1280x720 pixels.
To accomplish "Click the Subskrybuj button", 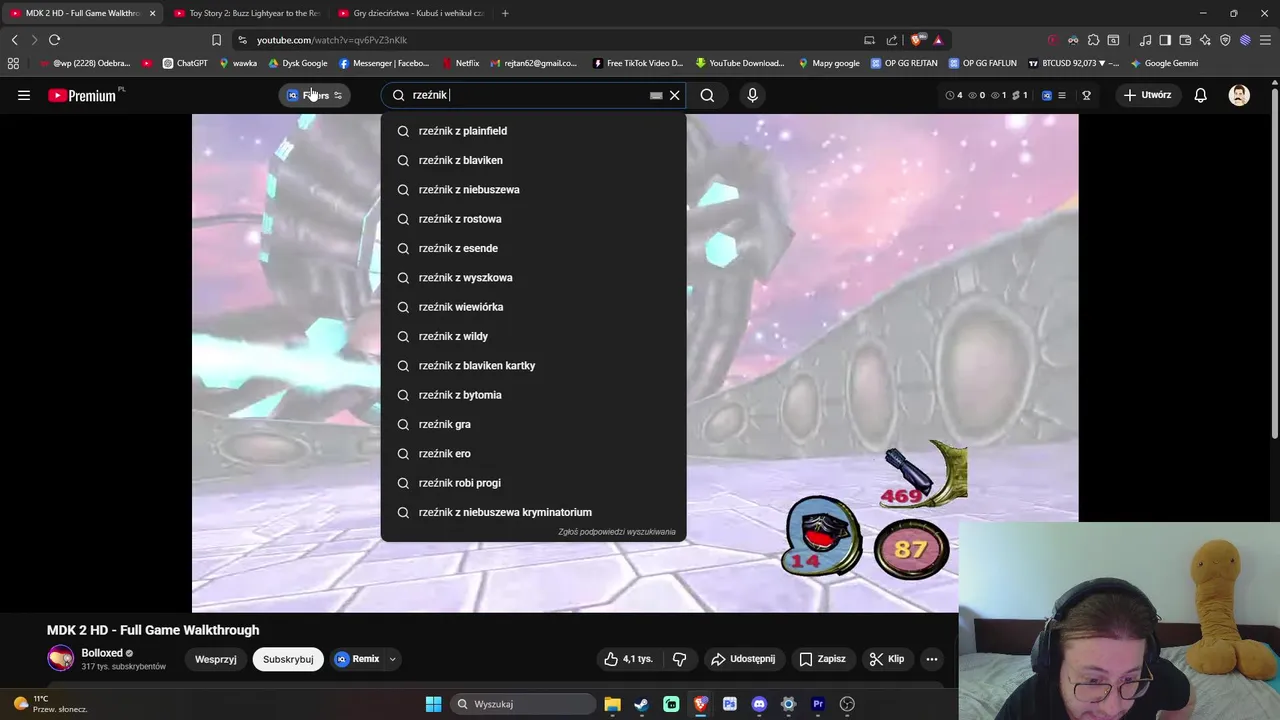I will pos(288,659).
